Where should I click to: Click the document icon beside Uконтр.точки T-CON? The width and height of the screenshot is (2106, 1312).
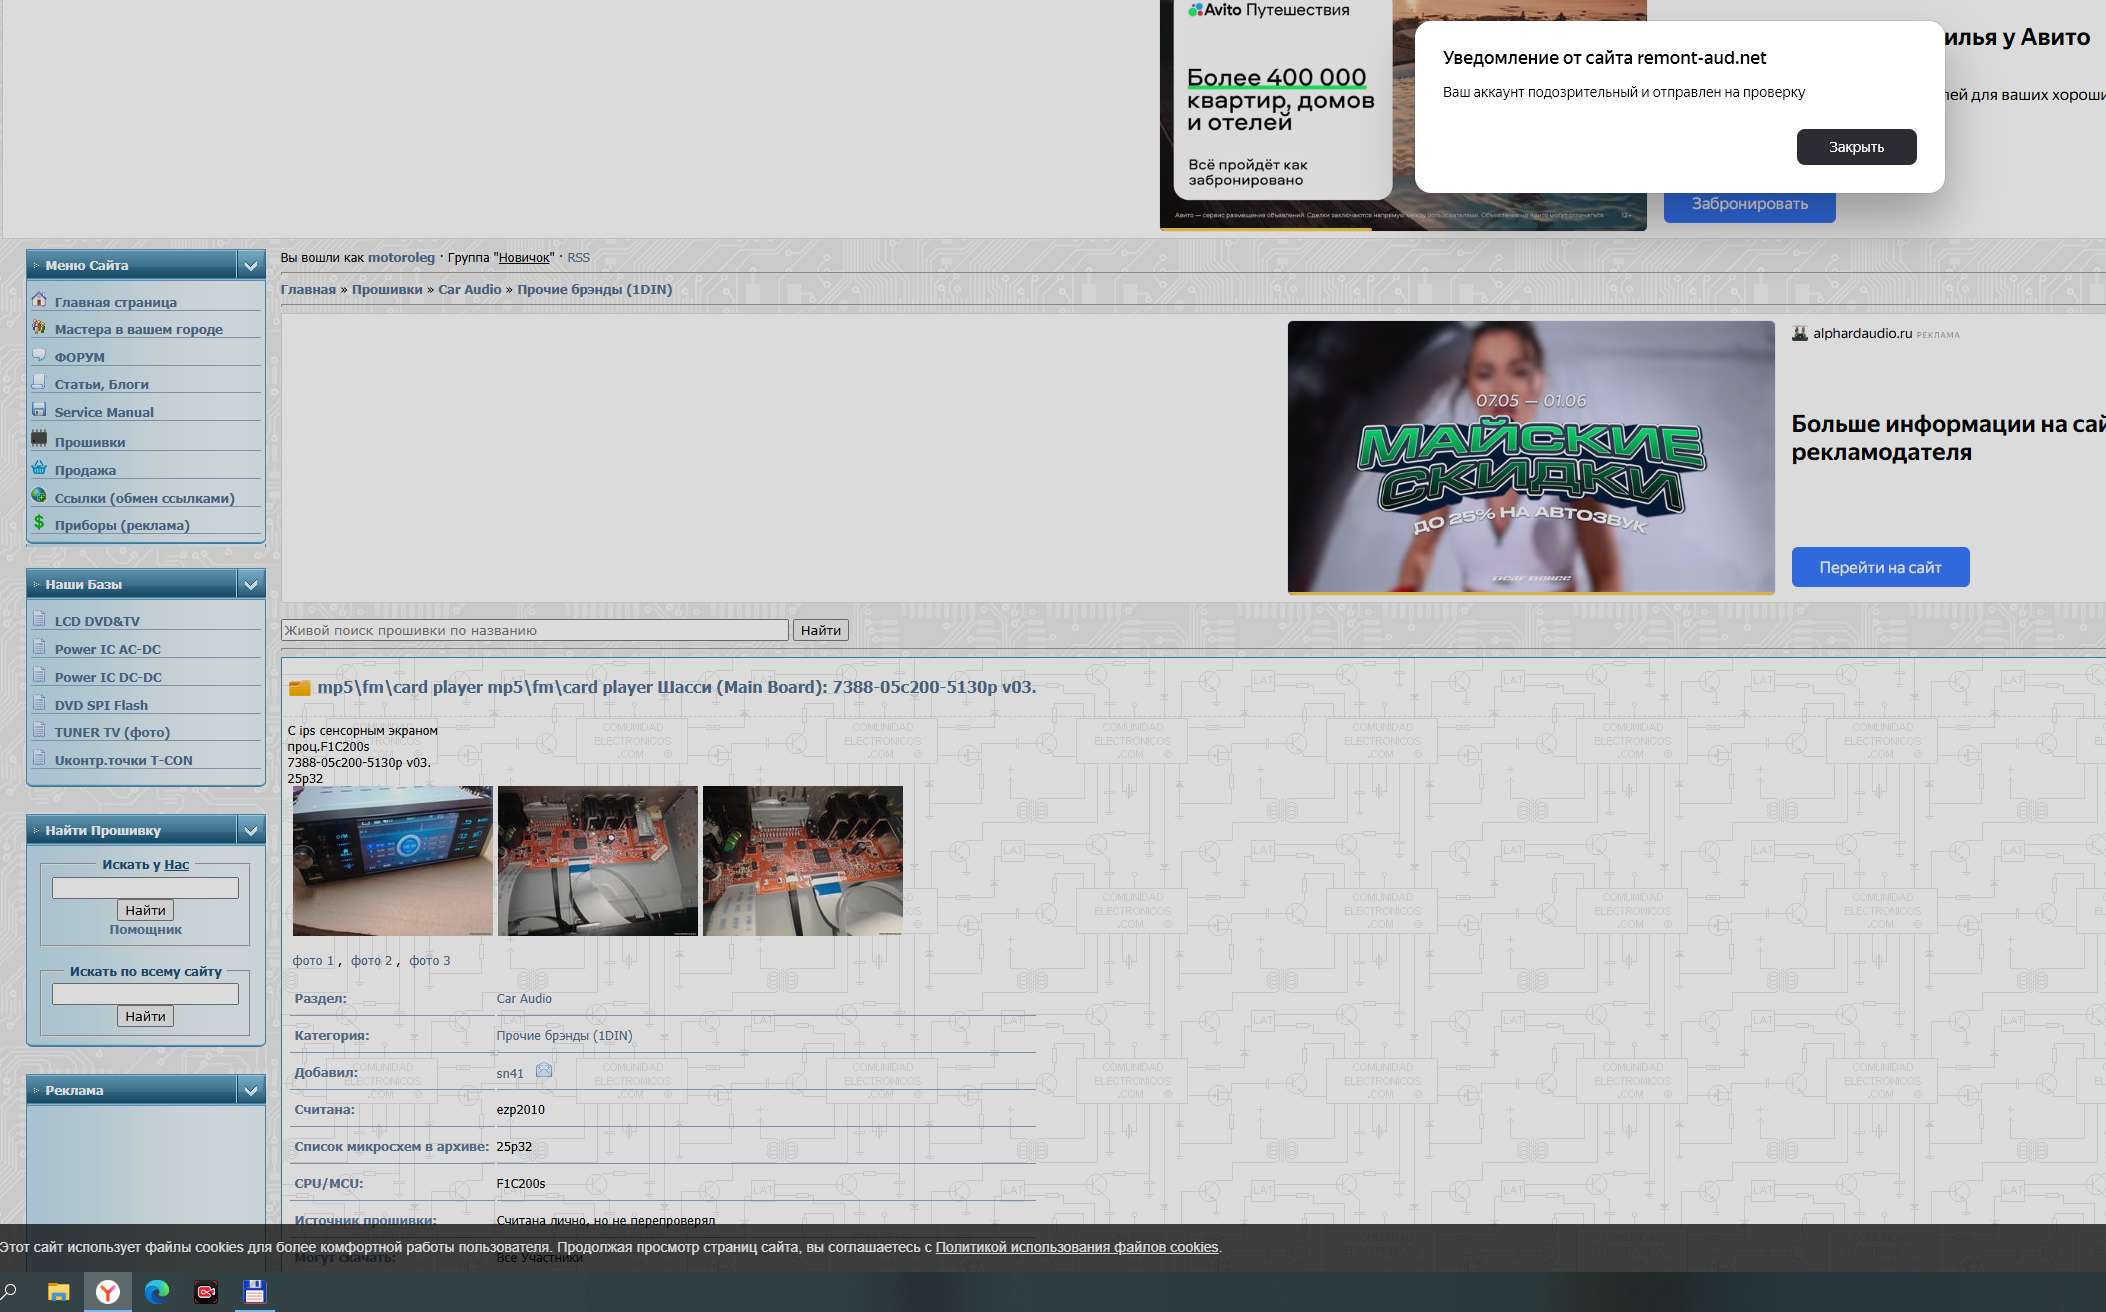pyautogui.click(x=39, y=758)
